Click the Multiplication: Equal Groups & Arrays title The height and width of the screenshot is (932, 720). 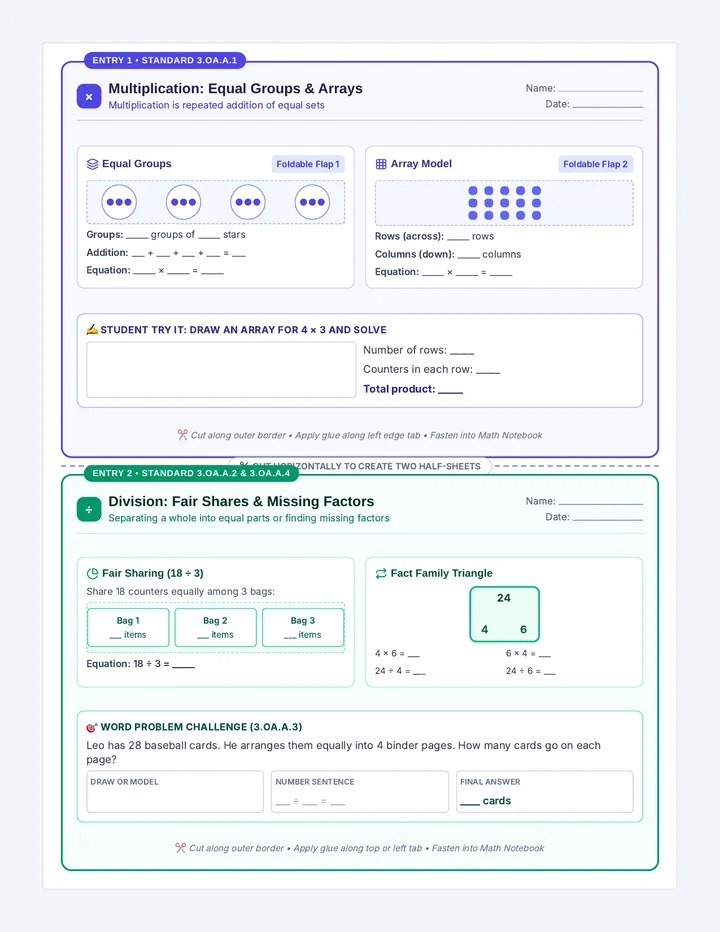[x=235, y=89]
